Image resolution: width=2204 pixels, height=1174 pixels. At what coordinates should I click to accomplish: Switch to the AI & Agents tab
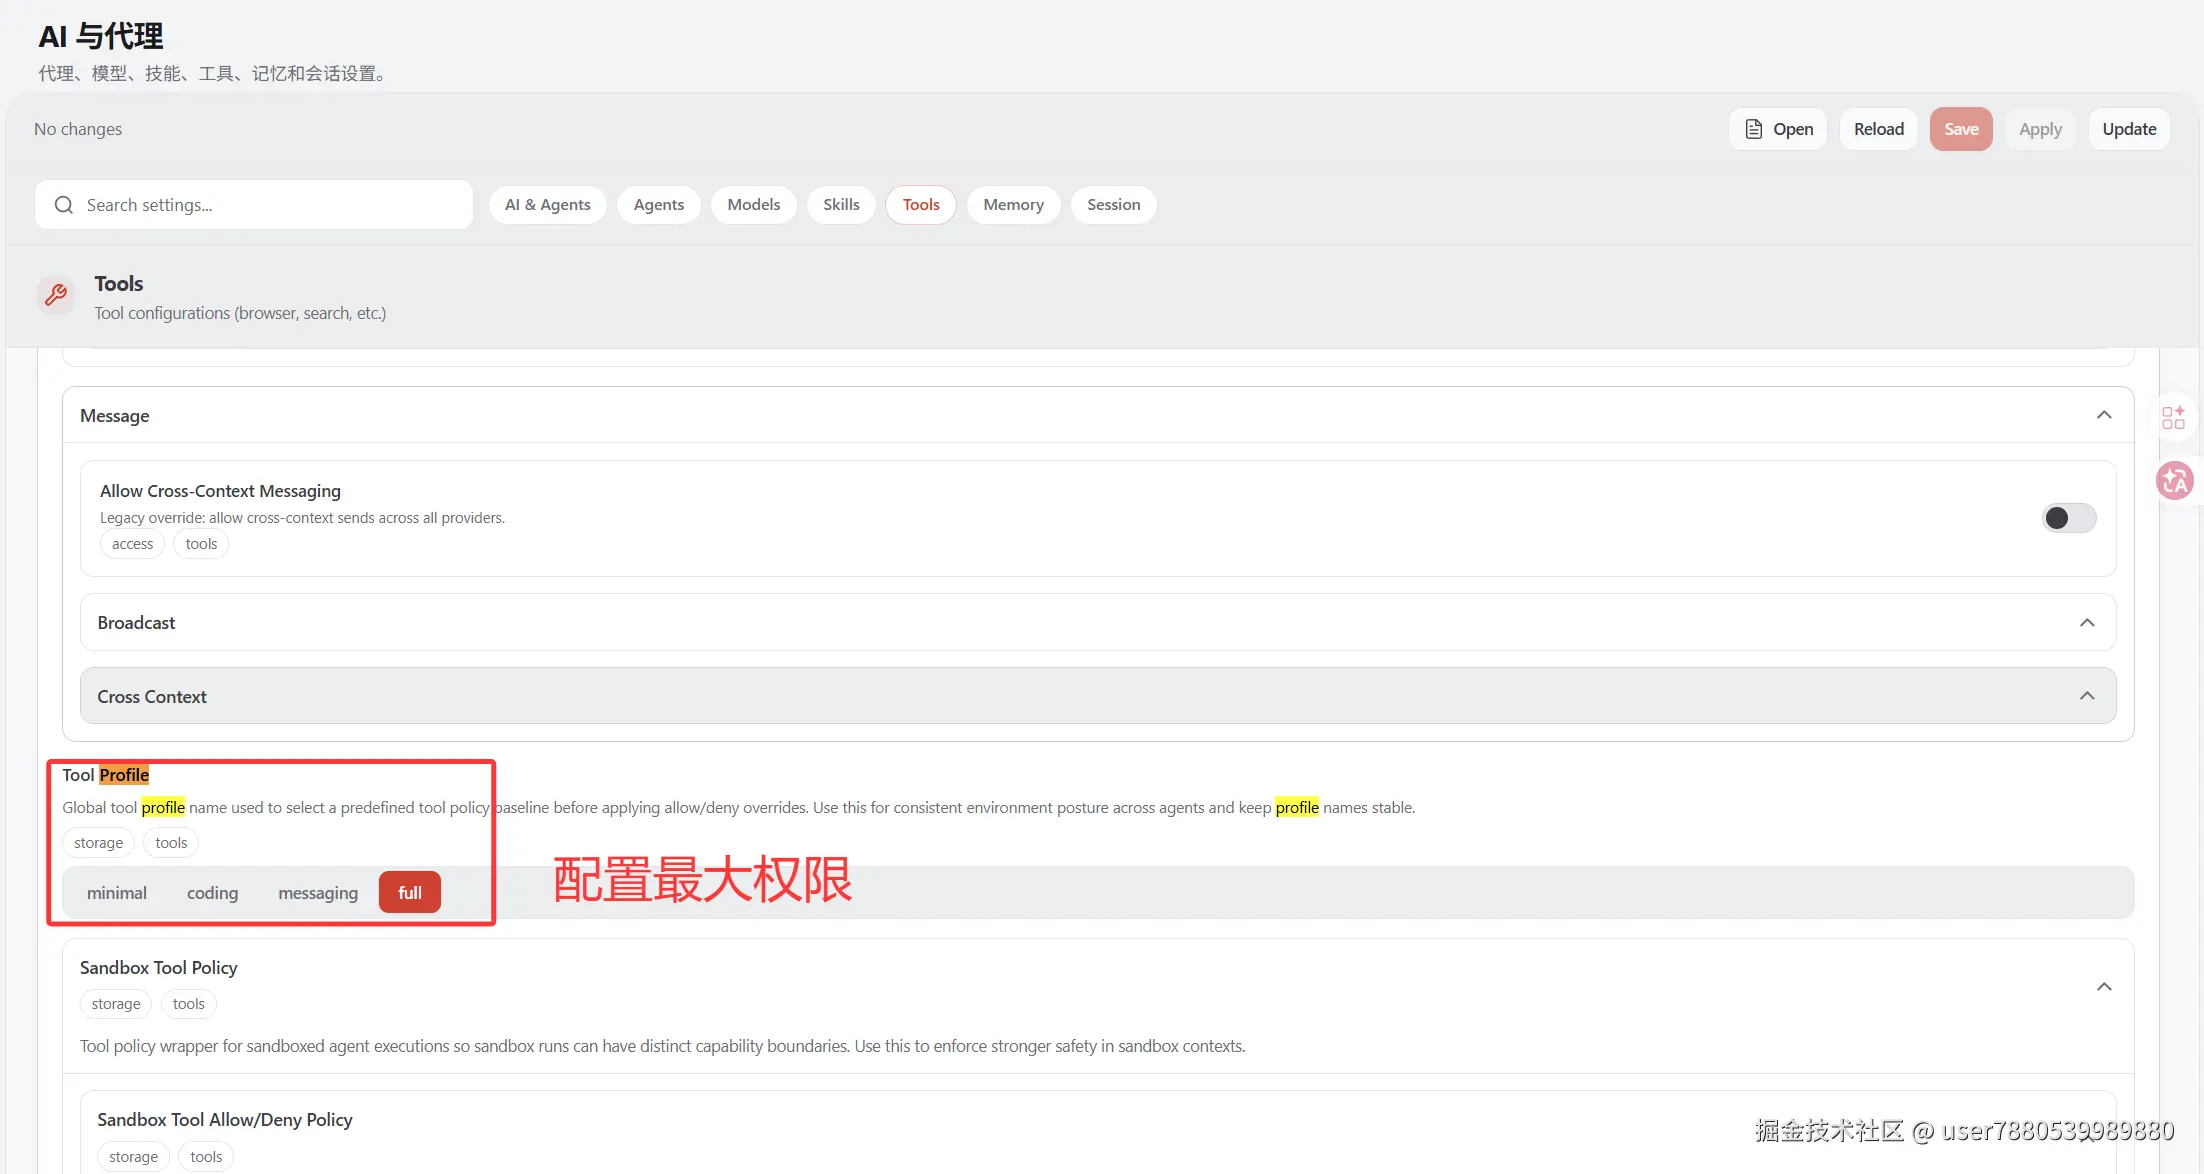click(x=548, y=205)
